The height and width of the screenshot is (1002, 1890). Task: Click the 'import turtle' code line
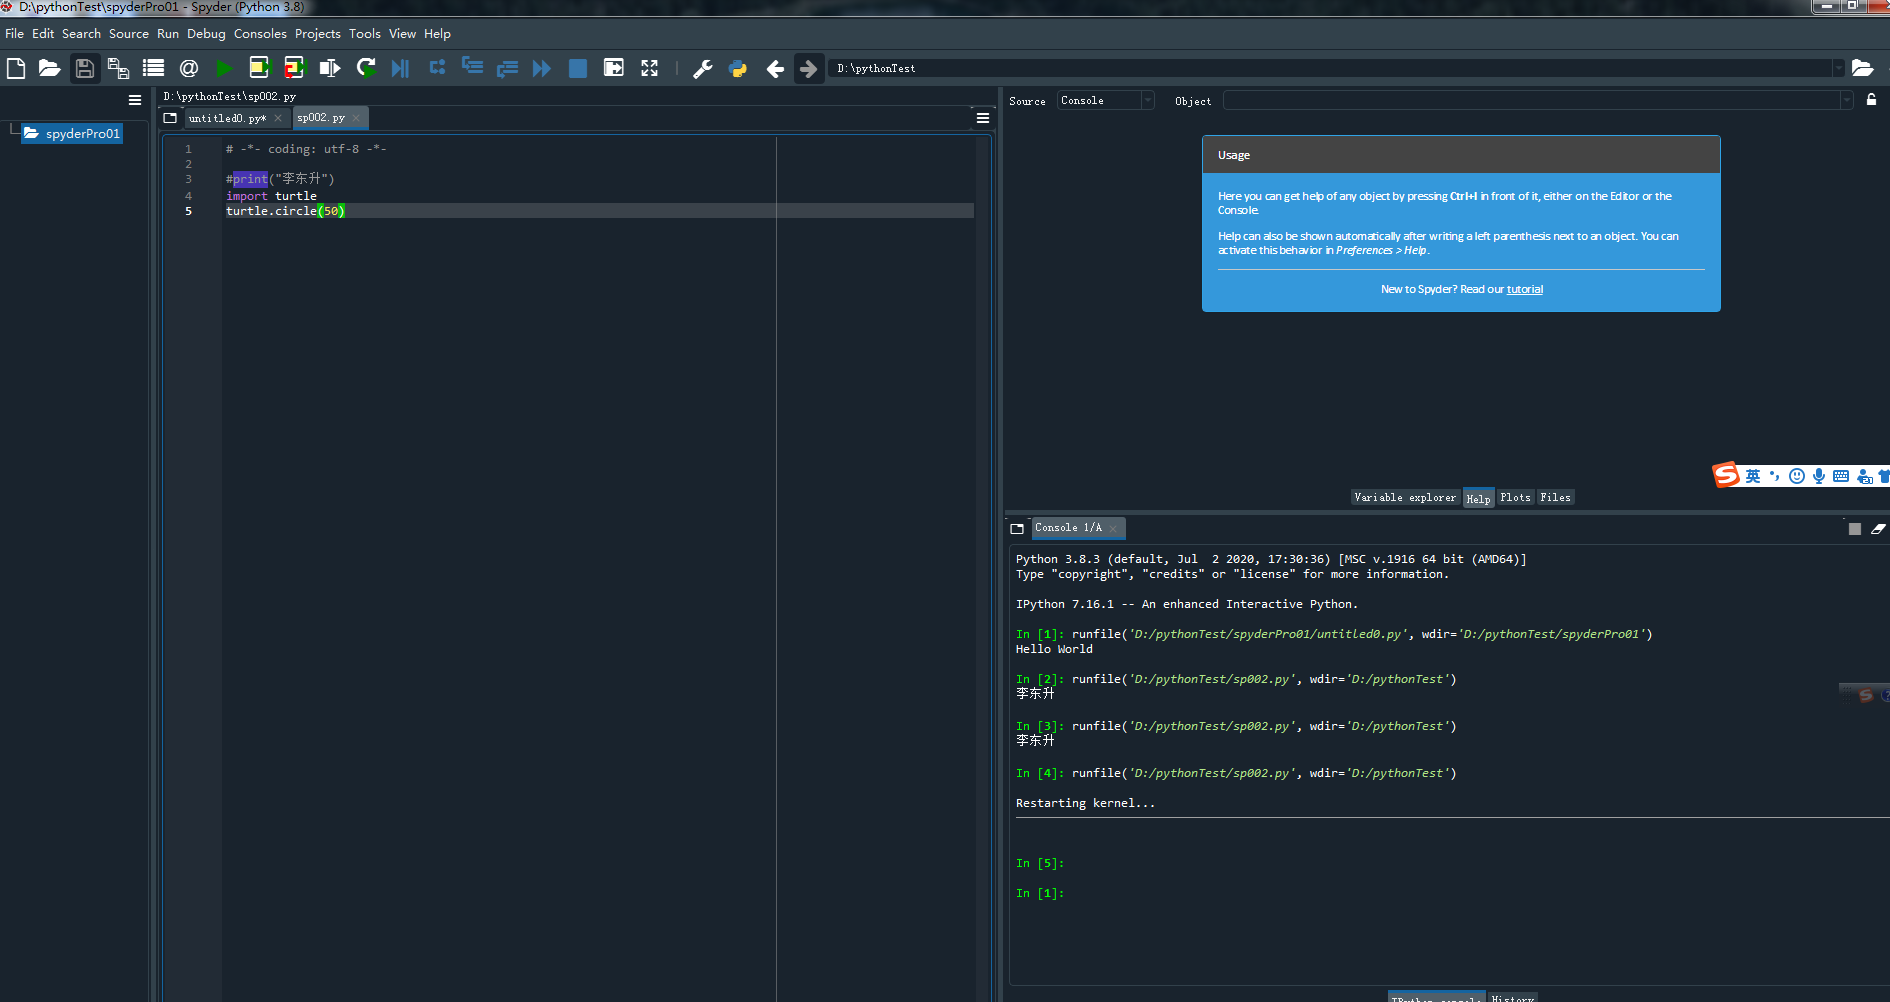(x=271, y=196)
